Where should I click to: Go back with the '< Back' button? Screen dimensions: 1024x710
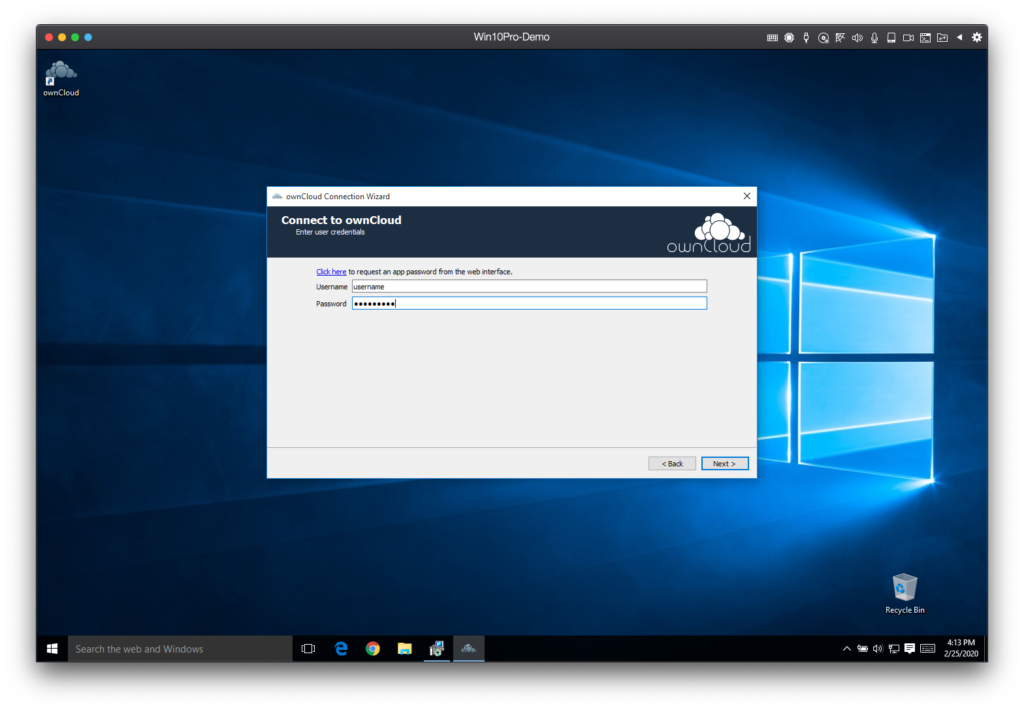coord(672,464)
